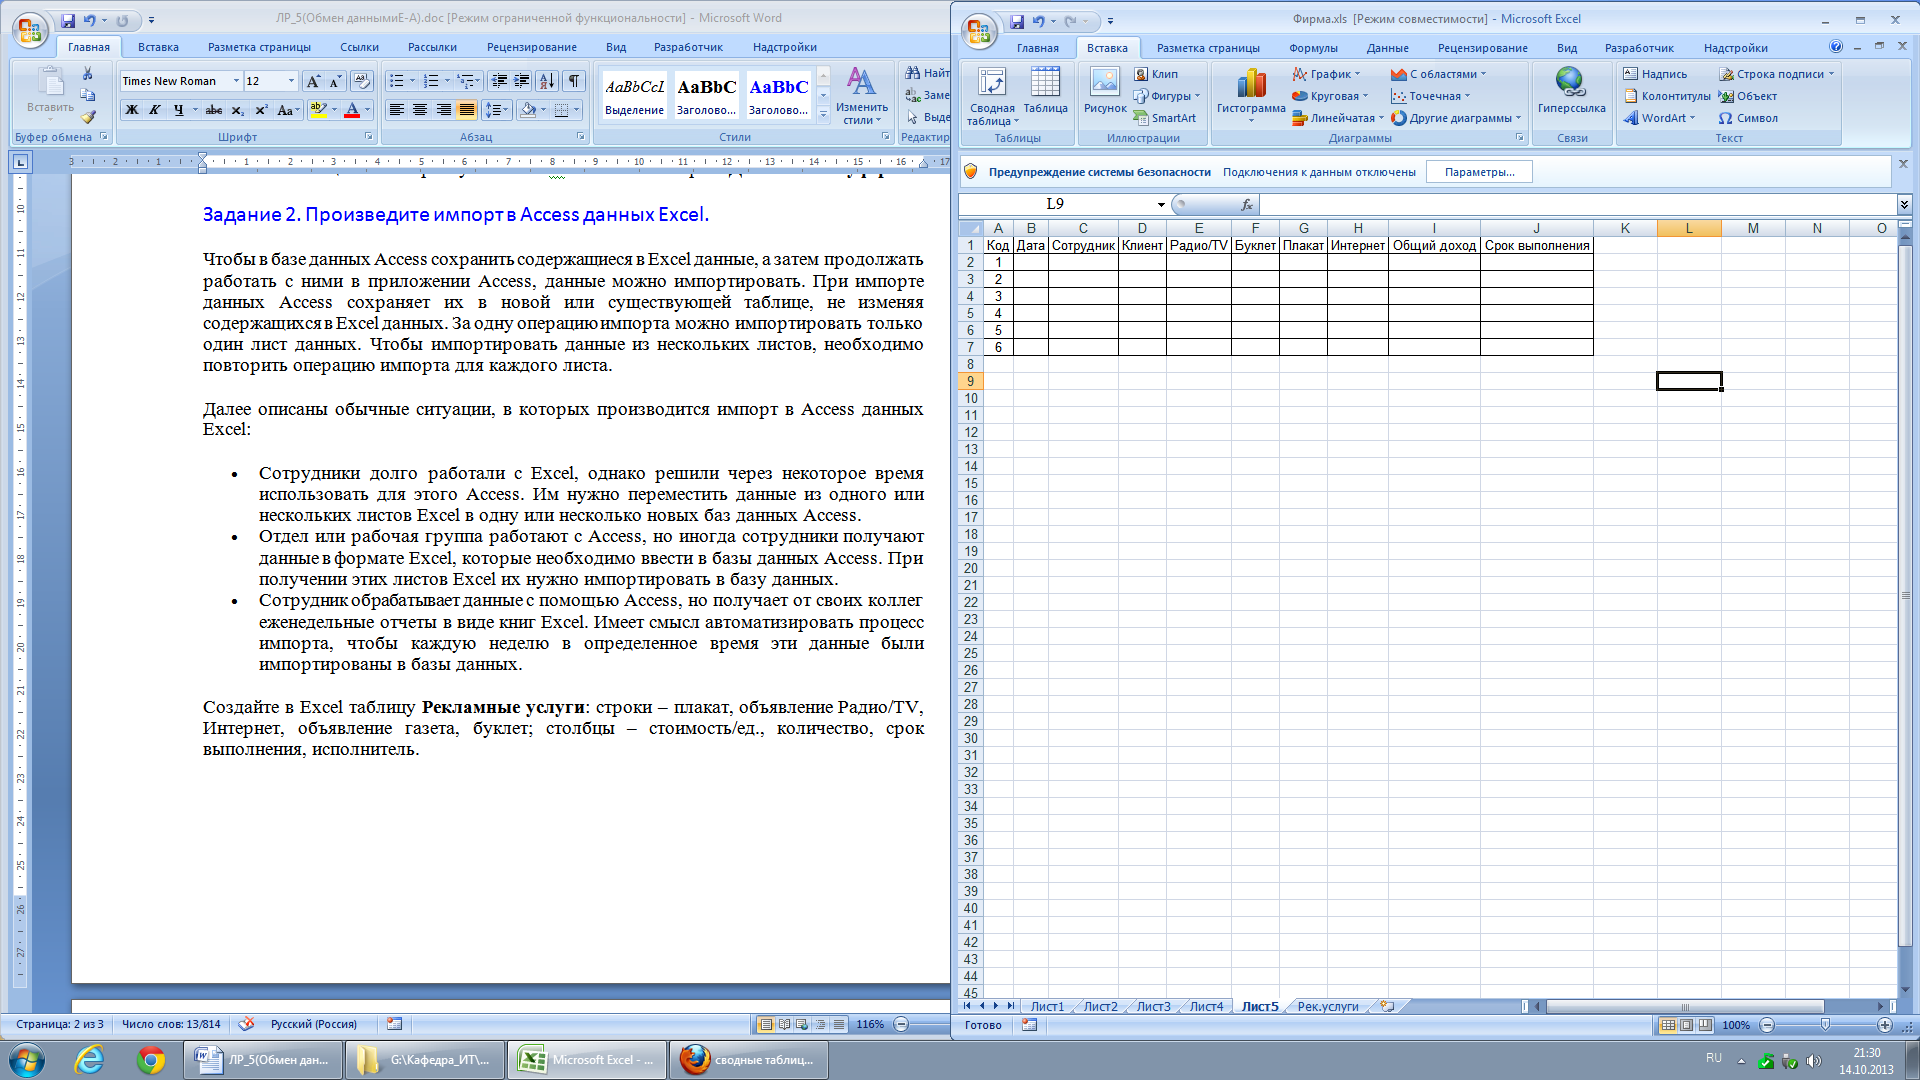Click Word taskbar button ЛР_5
This screenshot has width=1920, height=1080.
tap(263, 1060)
